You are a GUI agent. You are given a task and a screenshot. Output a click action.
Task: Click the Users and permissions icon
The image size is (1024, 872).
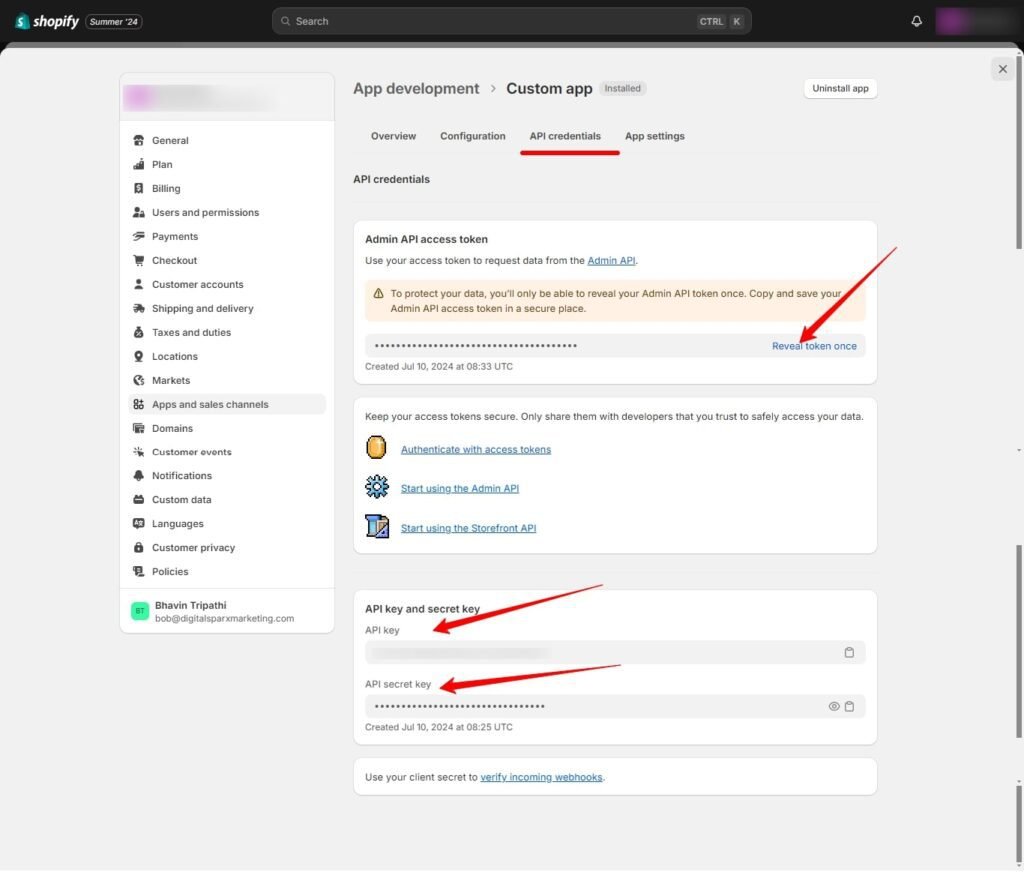(138, 212)
